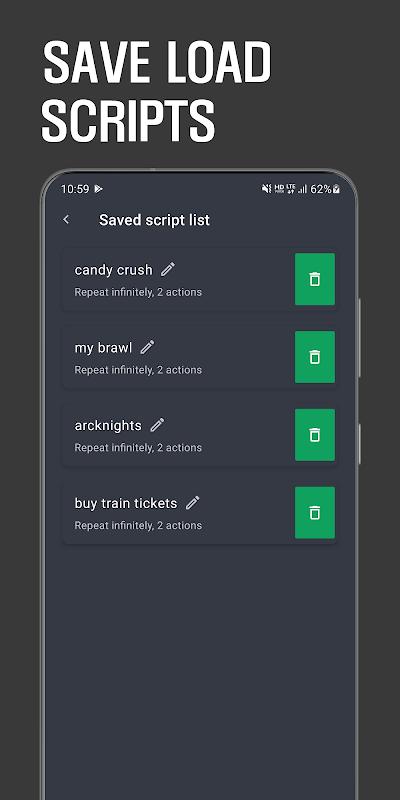The image size is (400, 800).
Task: Delete the my brawl script
Action: 315,357
